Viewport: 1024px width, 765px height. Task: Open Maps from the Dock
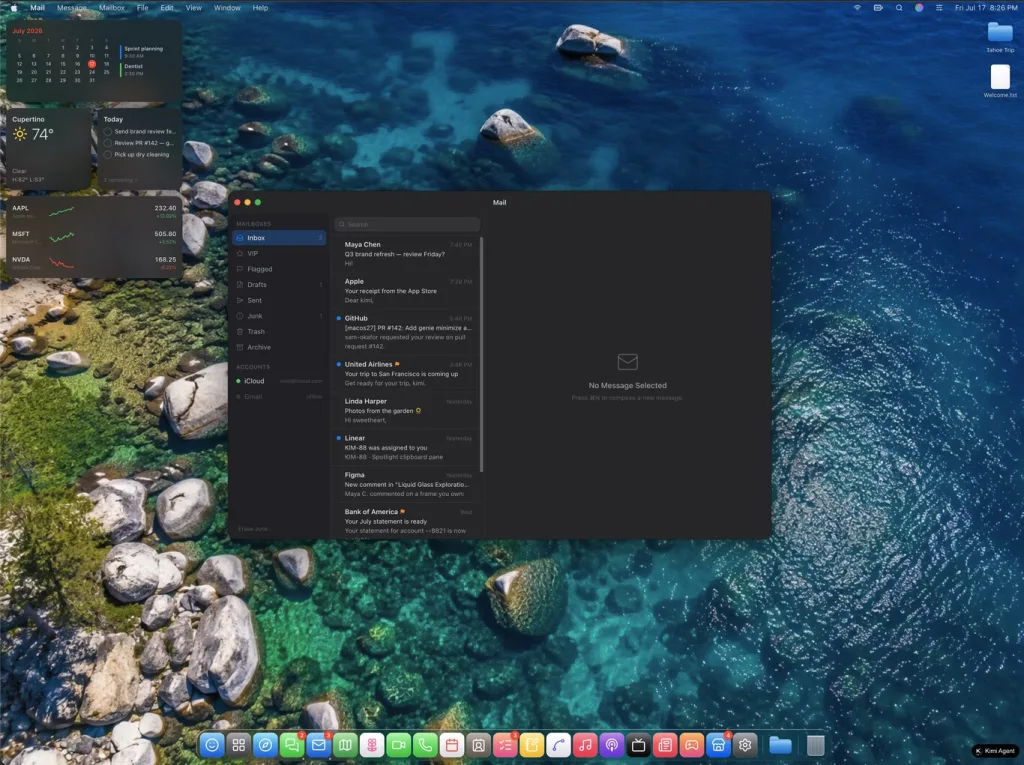[345, 745]
